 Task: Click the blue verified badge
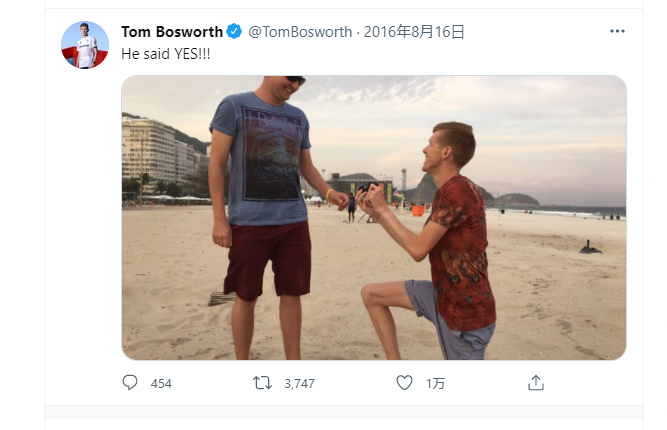[234, 32]
